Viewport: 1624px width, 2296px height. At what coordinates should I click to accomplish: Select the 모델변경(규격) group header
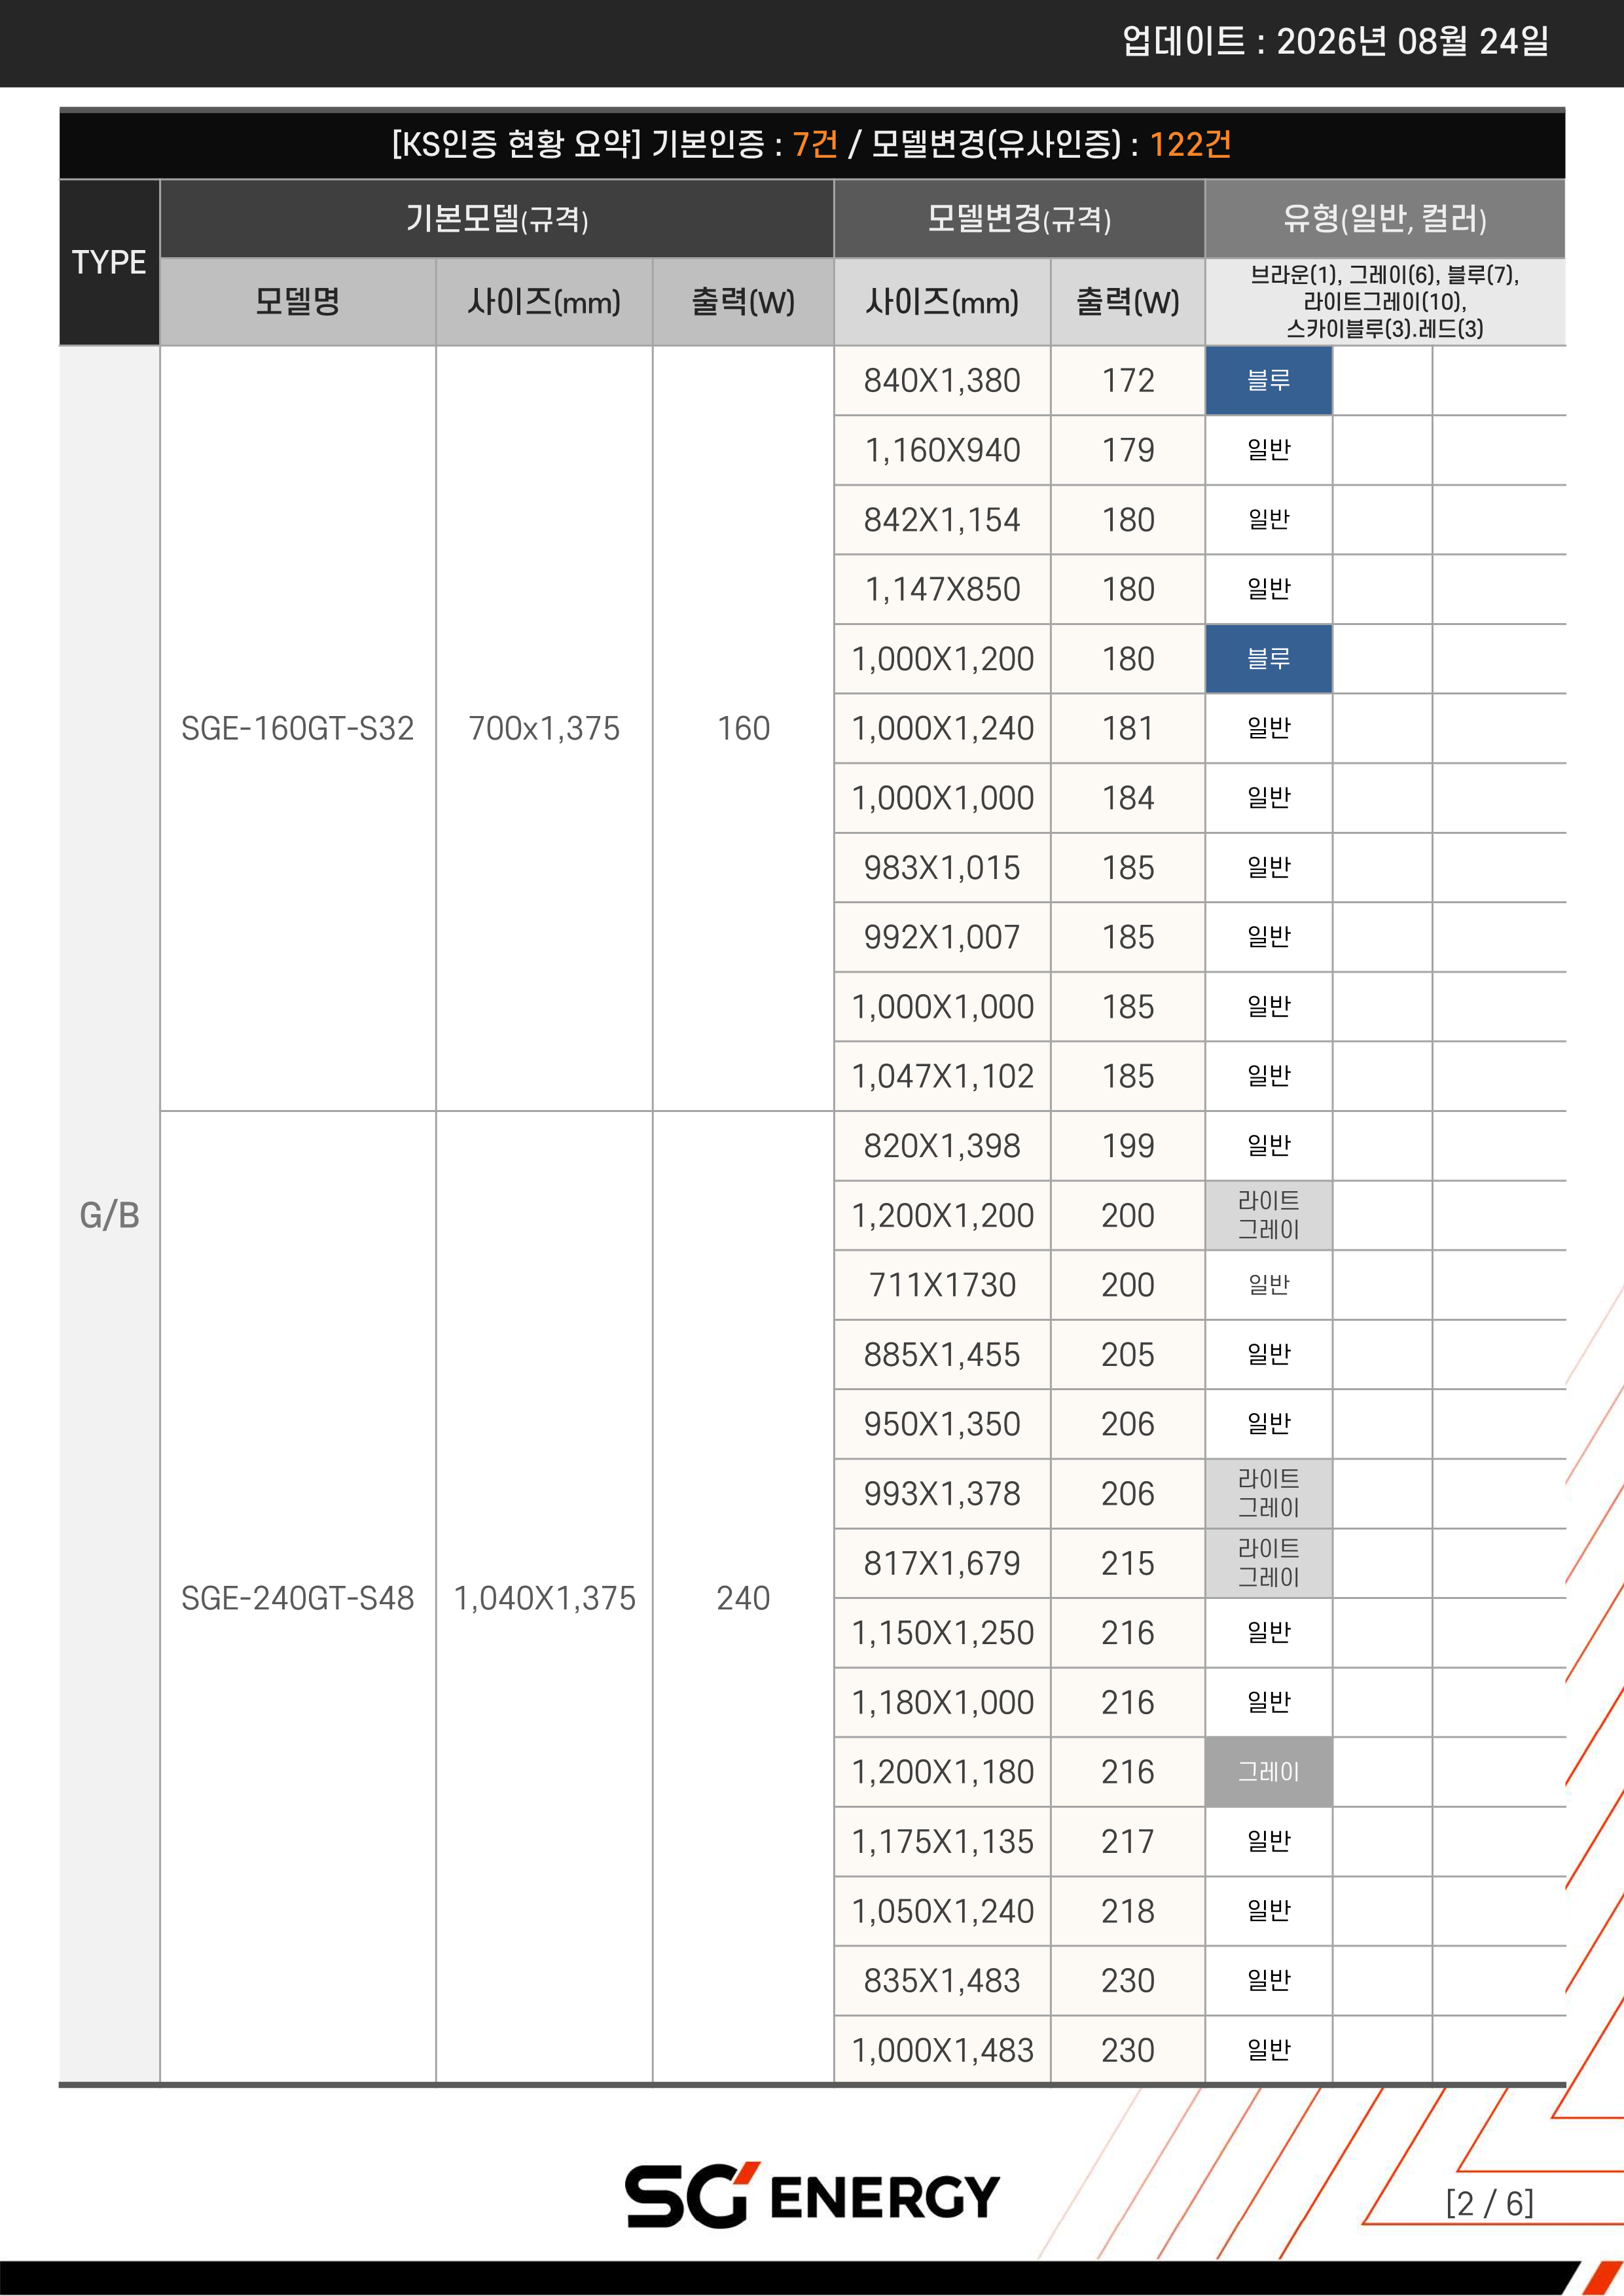coord(1019,219)
